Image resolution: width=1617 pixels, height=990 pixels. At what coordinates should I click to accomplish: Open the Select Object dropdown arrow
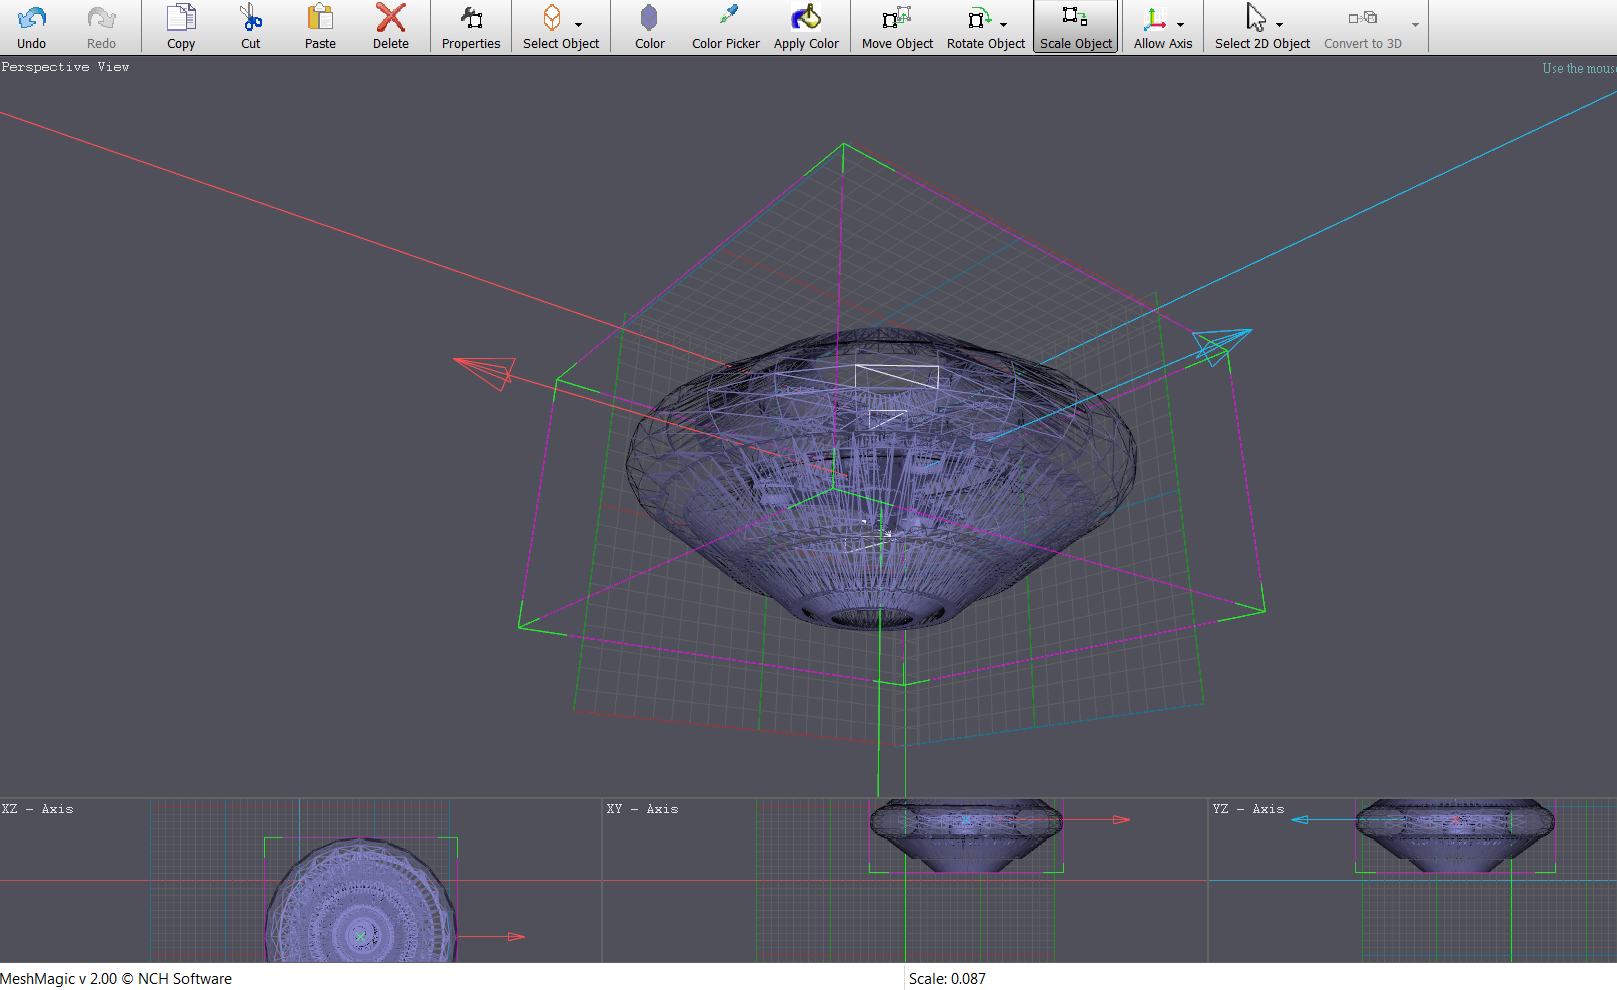(579, 24)
